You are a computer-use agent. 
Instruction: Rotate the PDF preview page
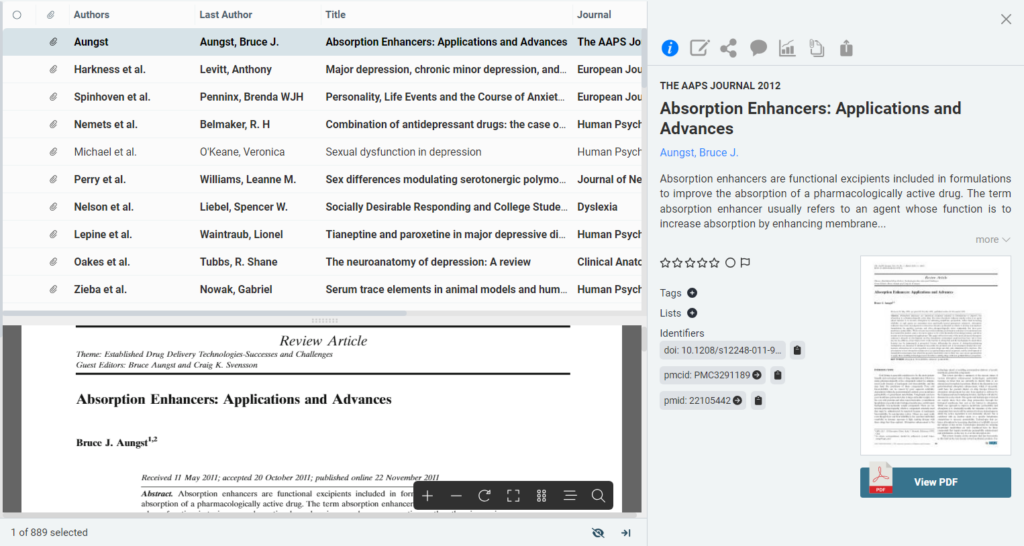tap(484, 496)
